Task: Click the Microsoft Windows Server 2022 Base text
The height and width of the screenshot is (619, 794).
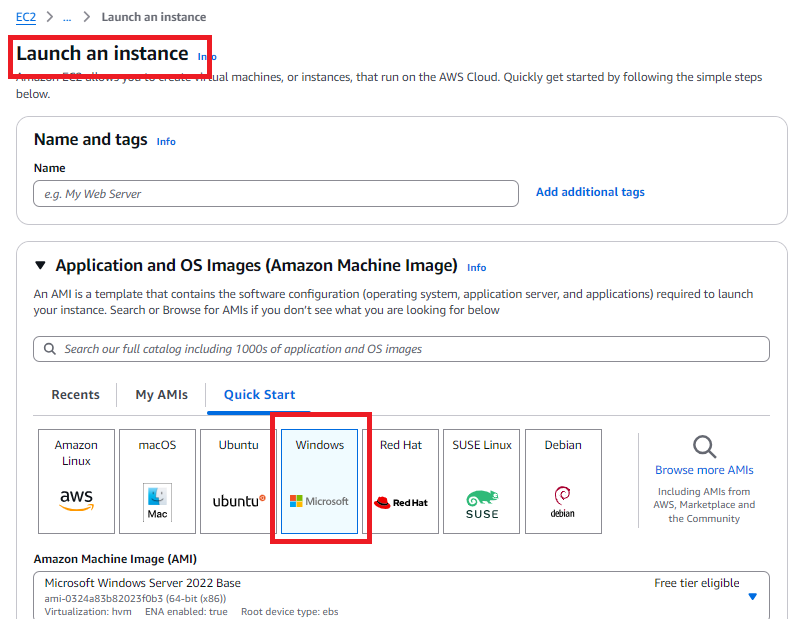Action: click(x=142, y=583)
